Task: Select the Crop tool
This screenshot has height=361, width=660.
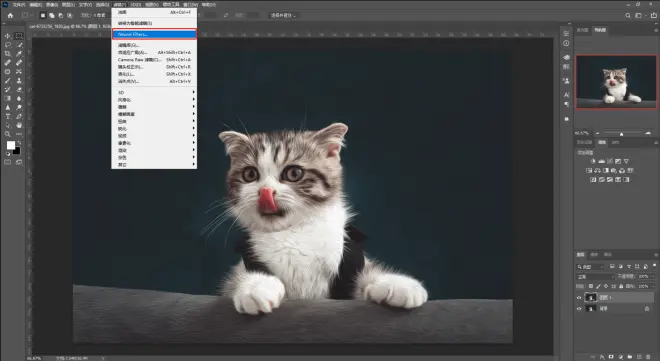Action: [8, 53]
